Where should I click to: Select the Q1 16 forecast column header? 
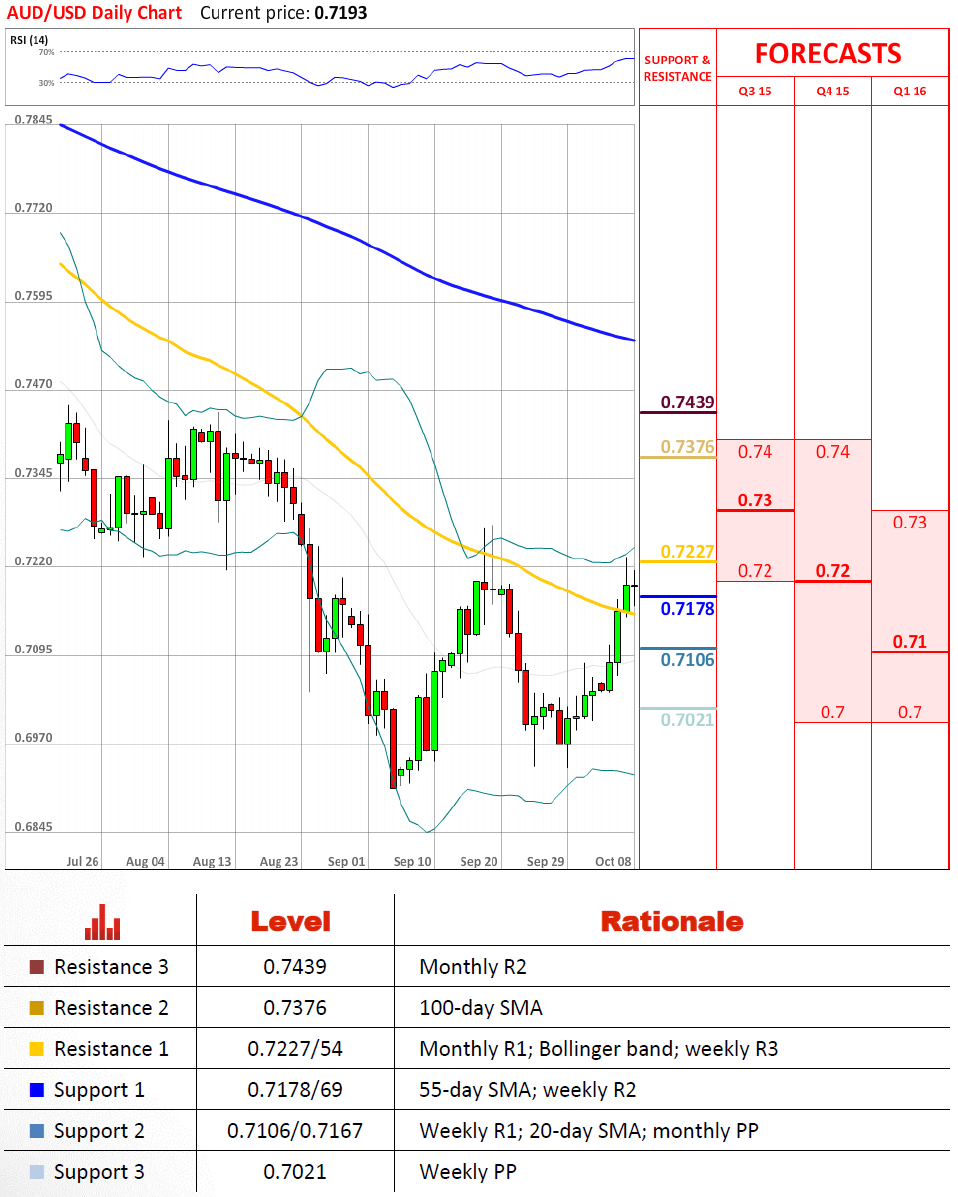point(910,91)
